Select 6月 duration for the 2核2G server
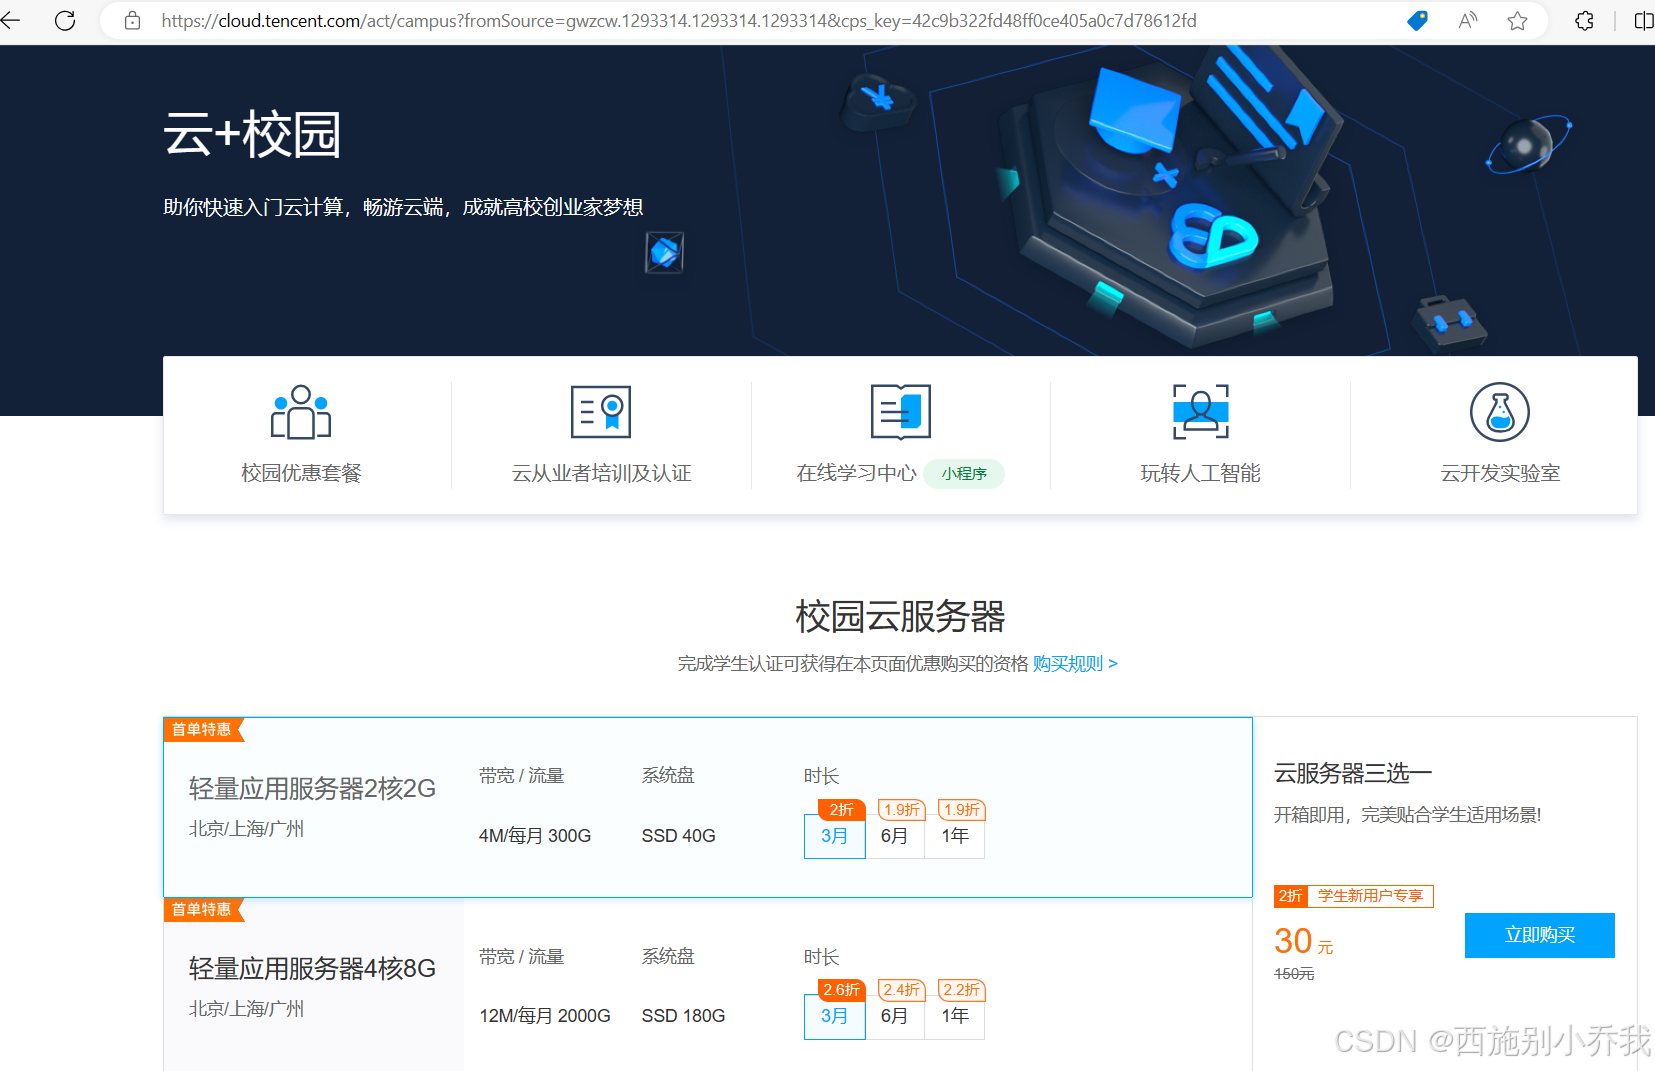The image size is (1655, 1071). [x=895, y=836]
